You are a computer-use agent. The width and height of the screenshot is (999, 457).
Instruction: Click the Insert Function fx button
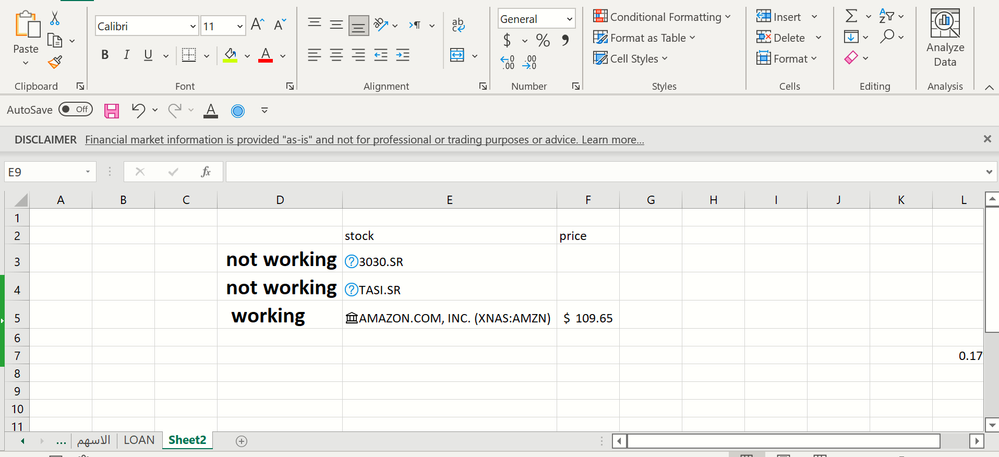pos(205,171)
